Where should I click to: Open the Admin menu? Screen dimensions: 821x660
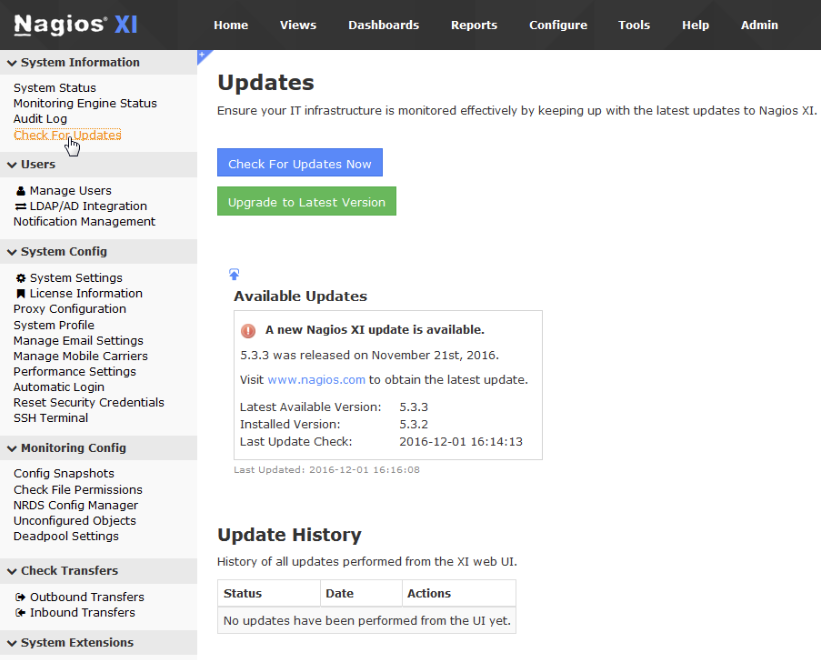pos(759,25)
